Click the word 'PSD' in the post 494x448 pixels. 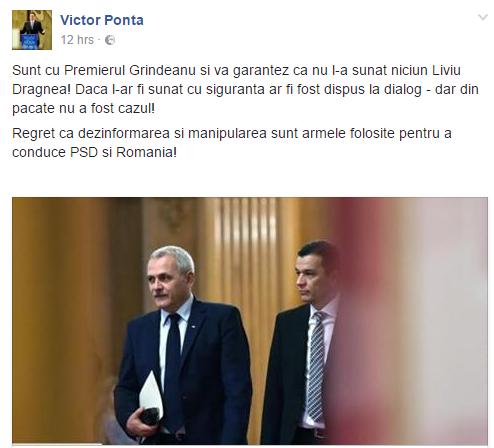(x=84, y=152)
